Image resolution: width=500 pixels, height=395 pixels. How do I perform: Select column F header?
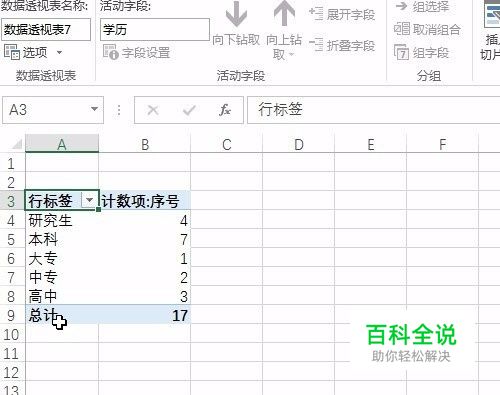tap(442, 144)
